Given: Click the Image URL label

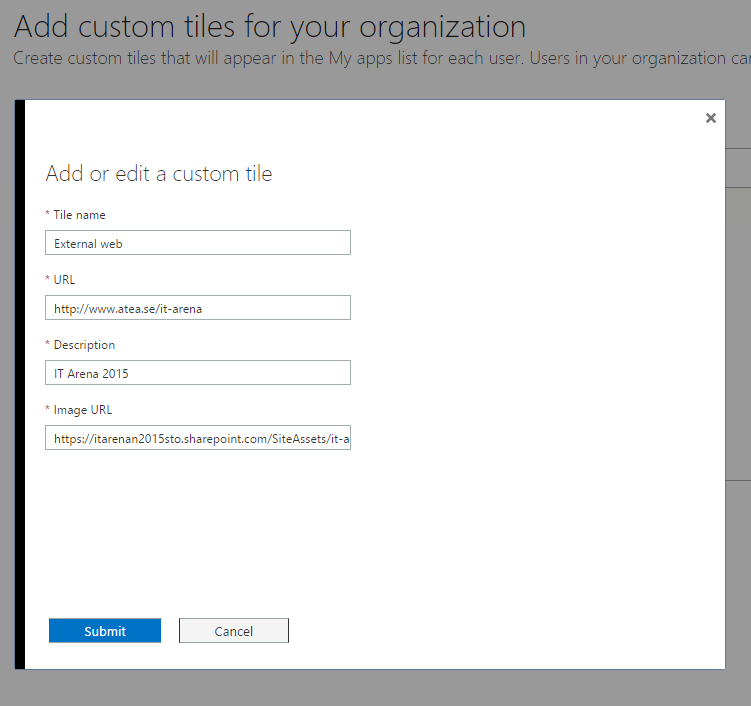Looking at the screenshot, I should 83,410.
